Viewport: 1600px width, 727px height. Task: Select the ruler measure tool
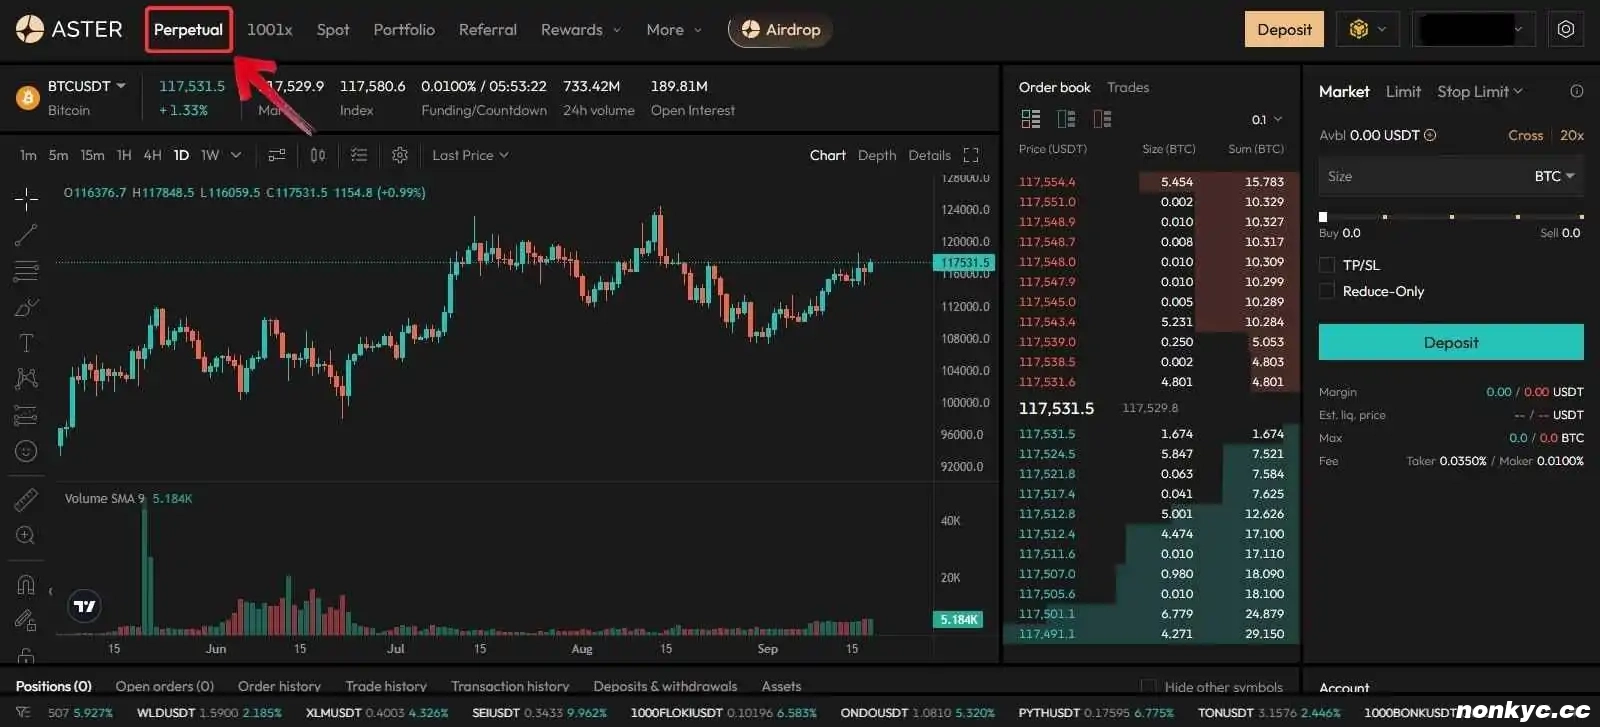click(x=26, y=499)
